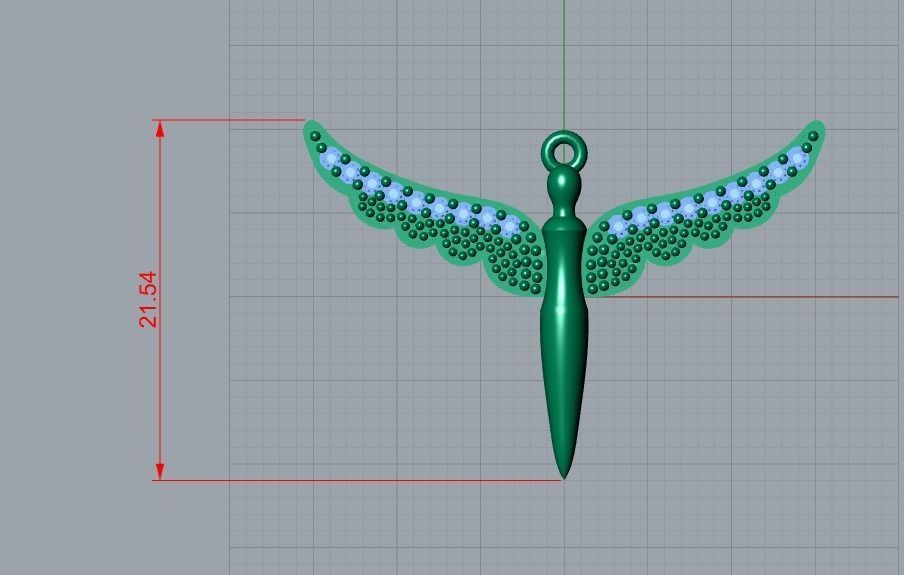Click the 21.54 dimension text

[x=148, y=299]
